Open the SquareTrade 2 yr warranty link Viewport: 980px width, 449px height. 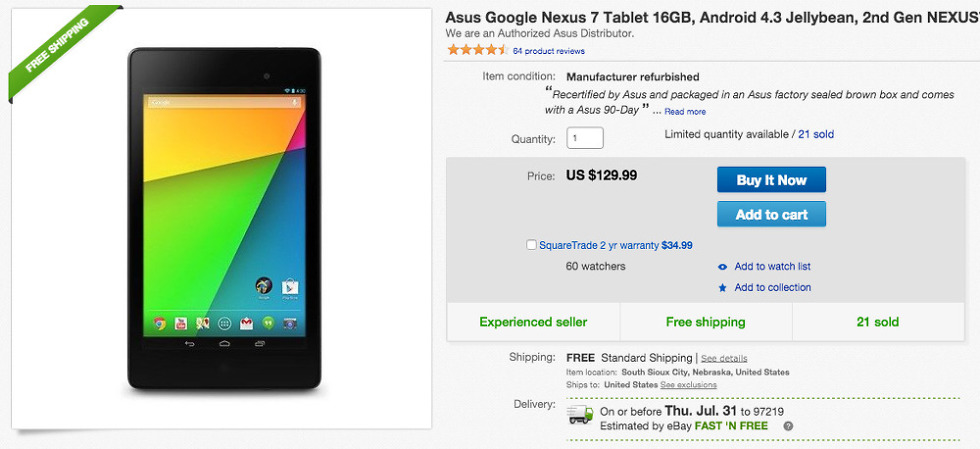coord(598,245)
